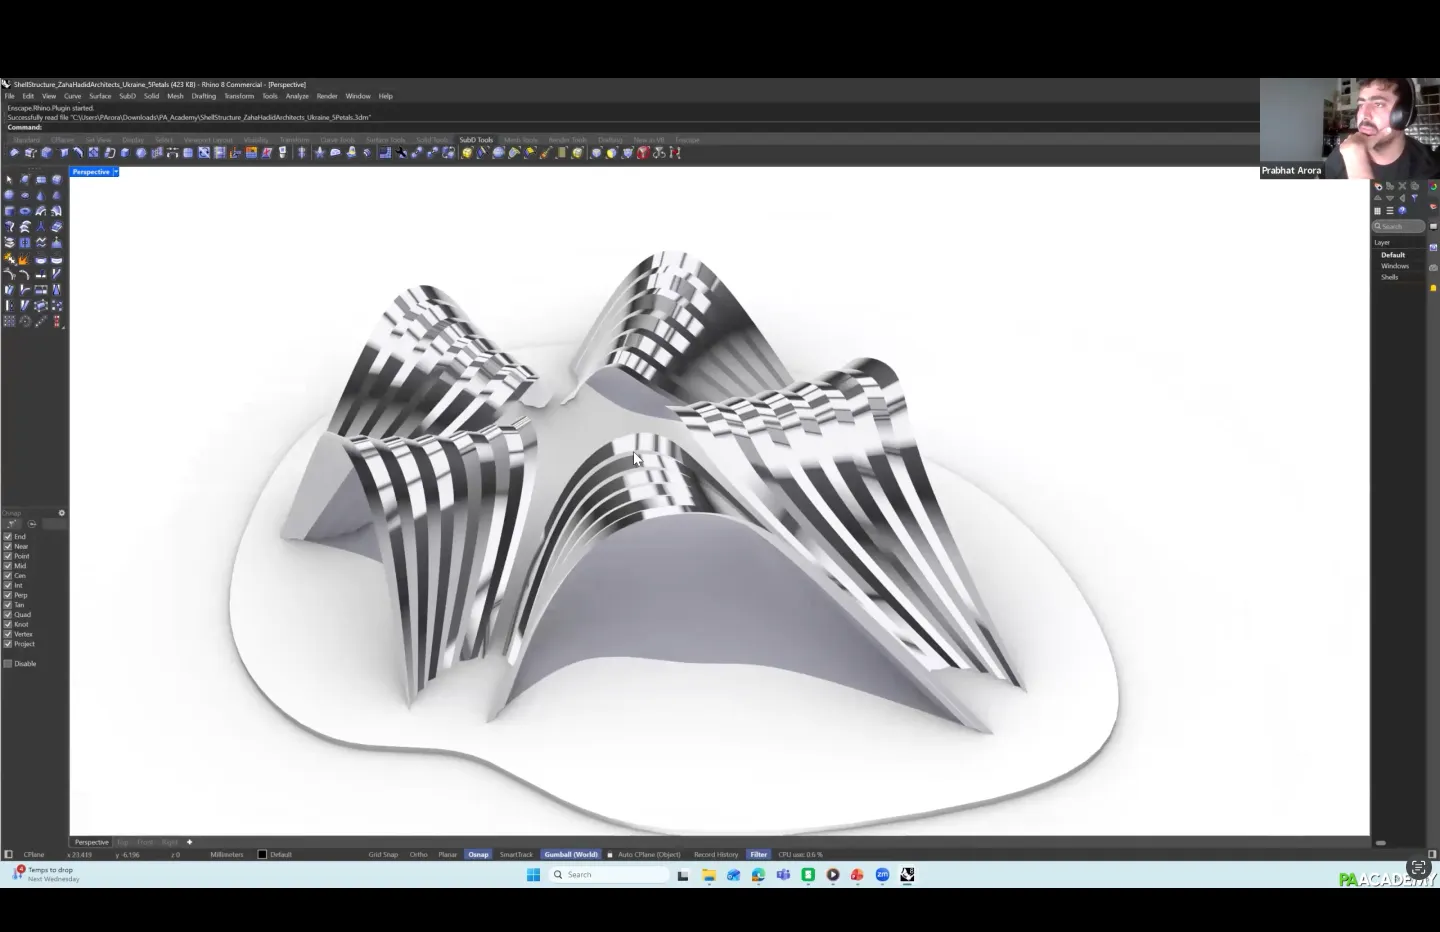The width and height of the screenshot is (1440, 932).
Task: Click the Windows Start button
Action: point(533,875)
